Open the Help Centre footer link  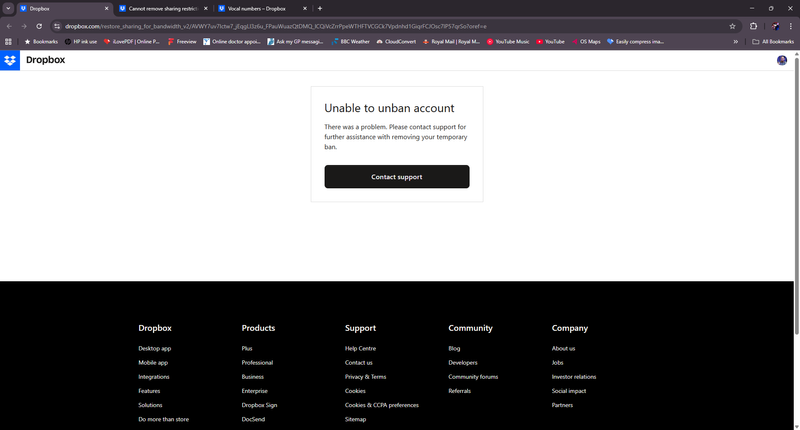point(360,348)
